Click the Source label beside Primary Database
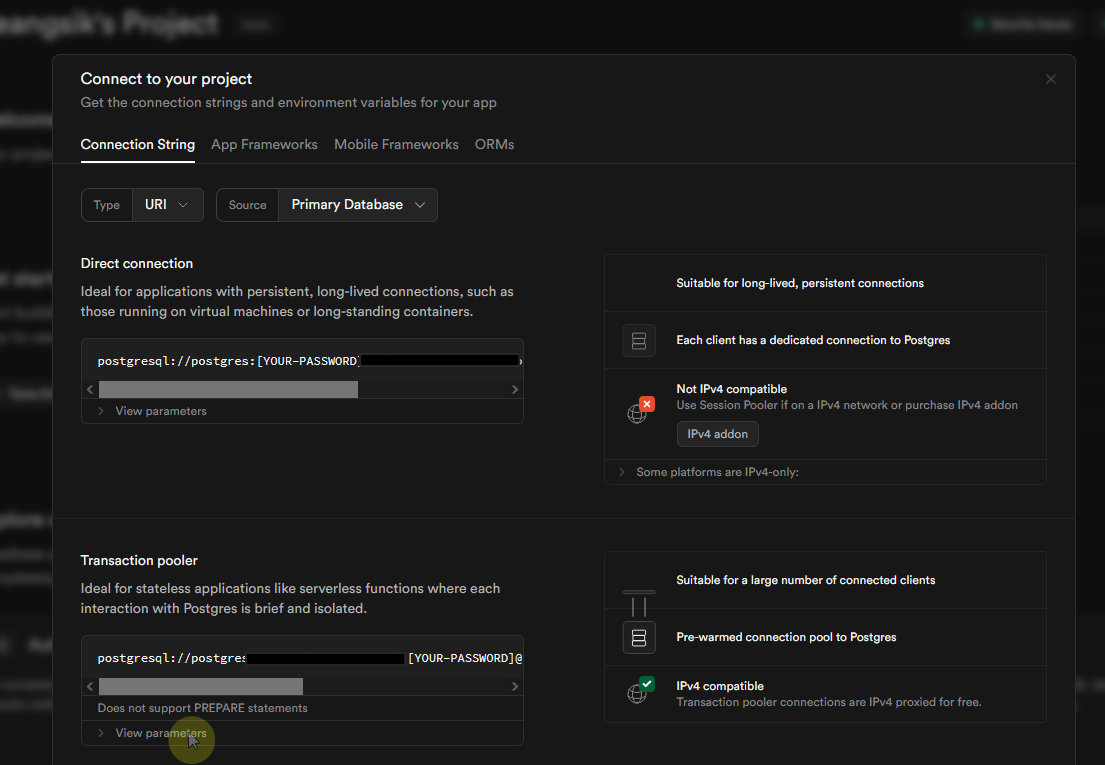This screenshot has height=765, width=1105. [x=247, y=205]
